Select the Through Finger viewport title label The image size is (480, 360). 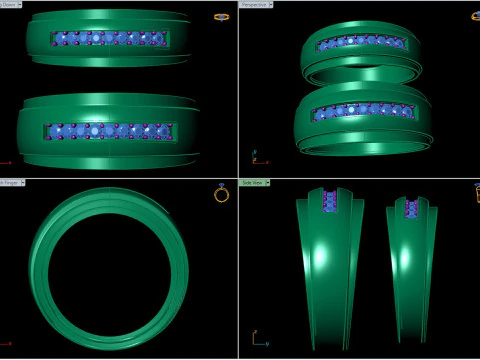[10, 183]
